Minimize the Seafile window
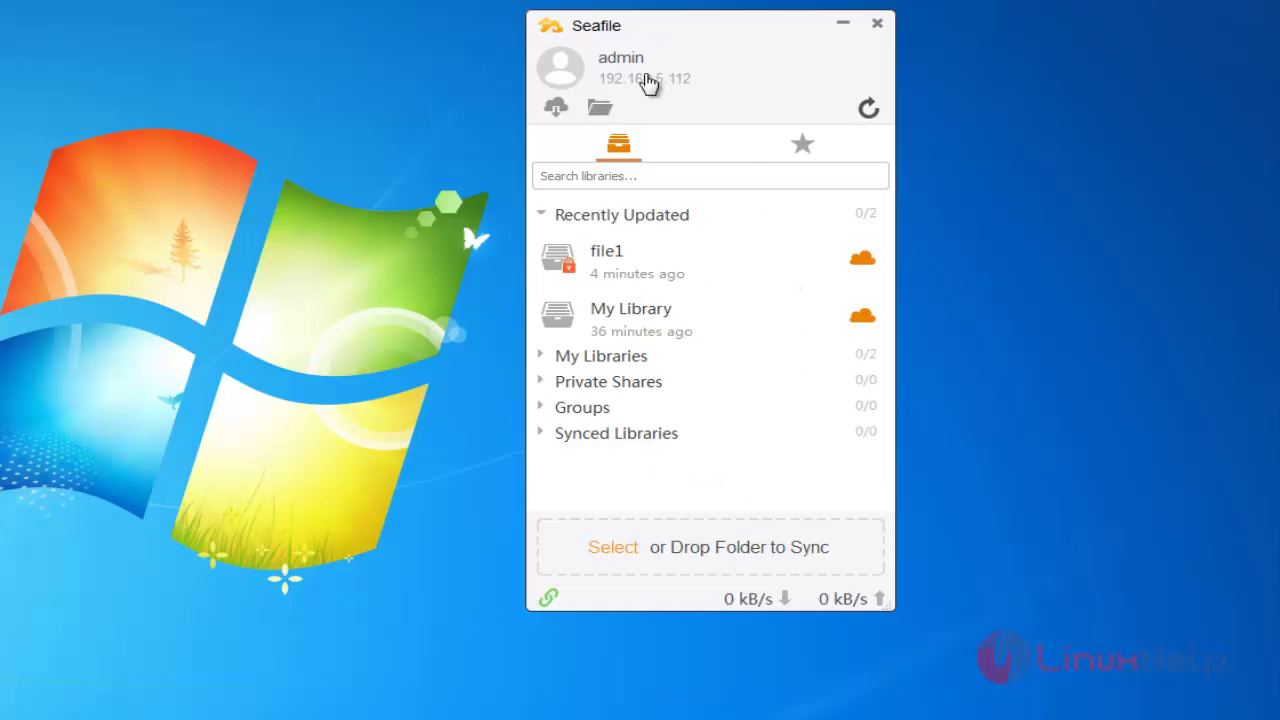 point(843,22)
